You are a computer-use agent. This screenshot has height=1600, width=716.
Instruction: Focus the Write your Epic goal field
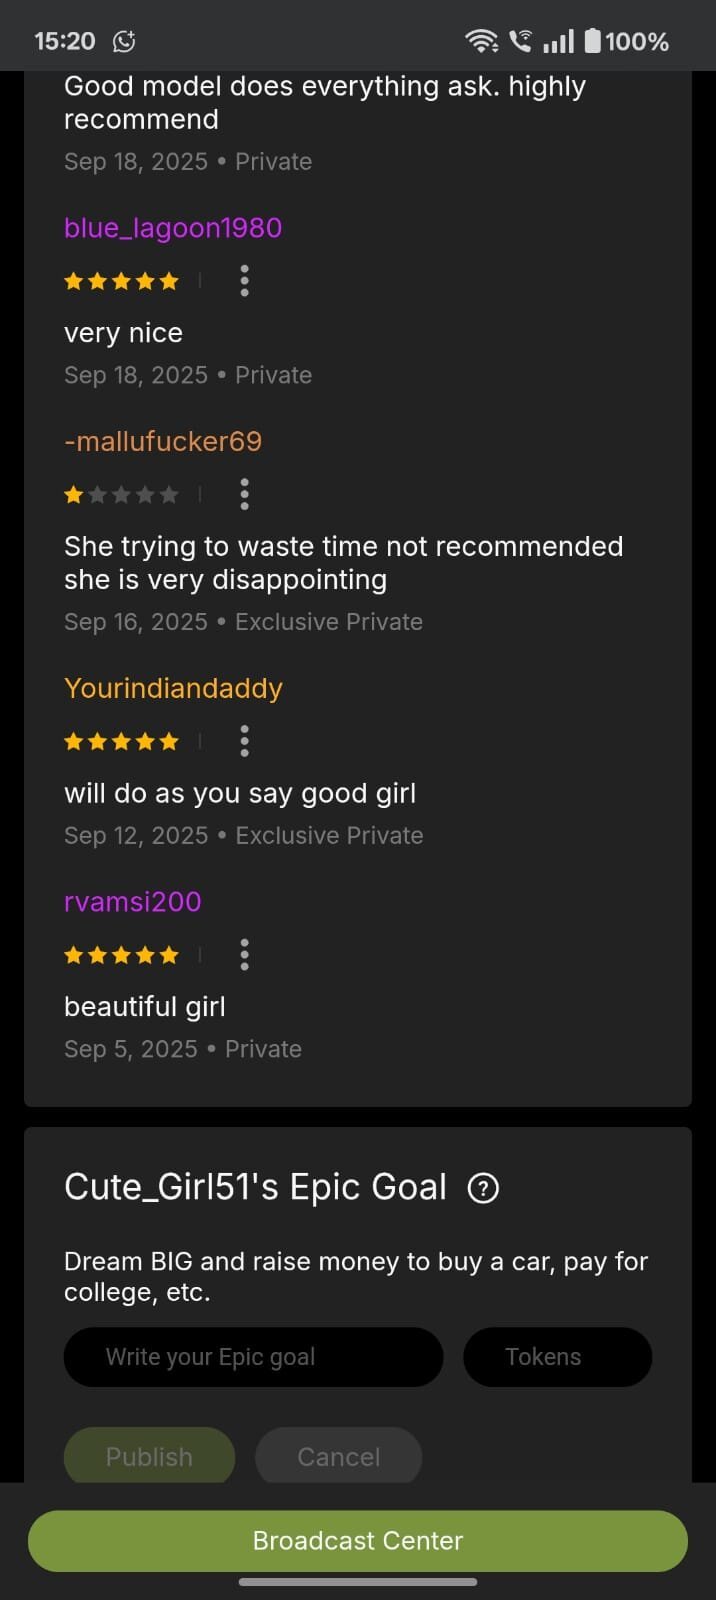[x=253, y=1357]
